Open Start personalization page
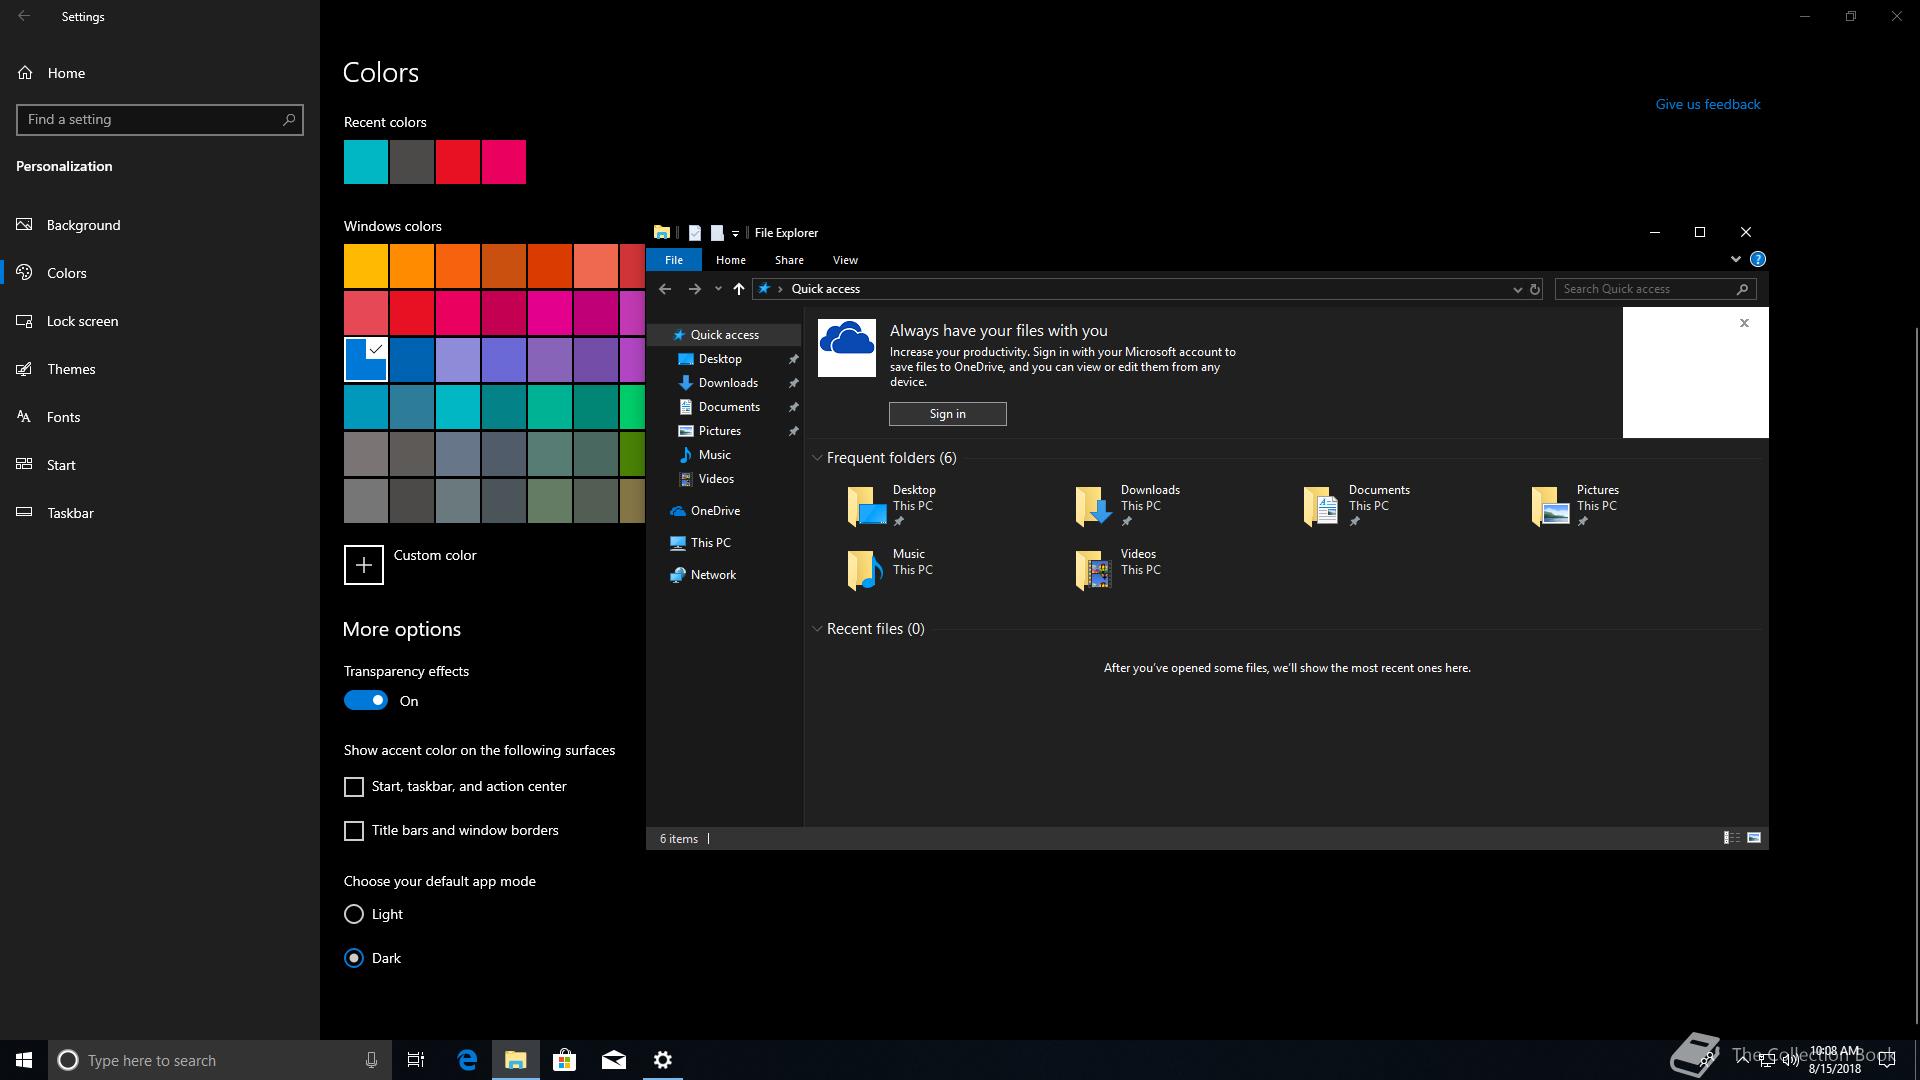The width and height of the screenshot is (1920, 1080). click(61, 465)
